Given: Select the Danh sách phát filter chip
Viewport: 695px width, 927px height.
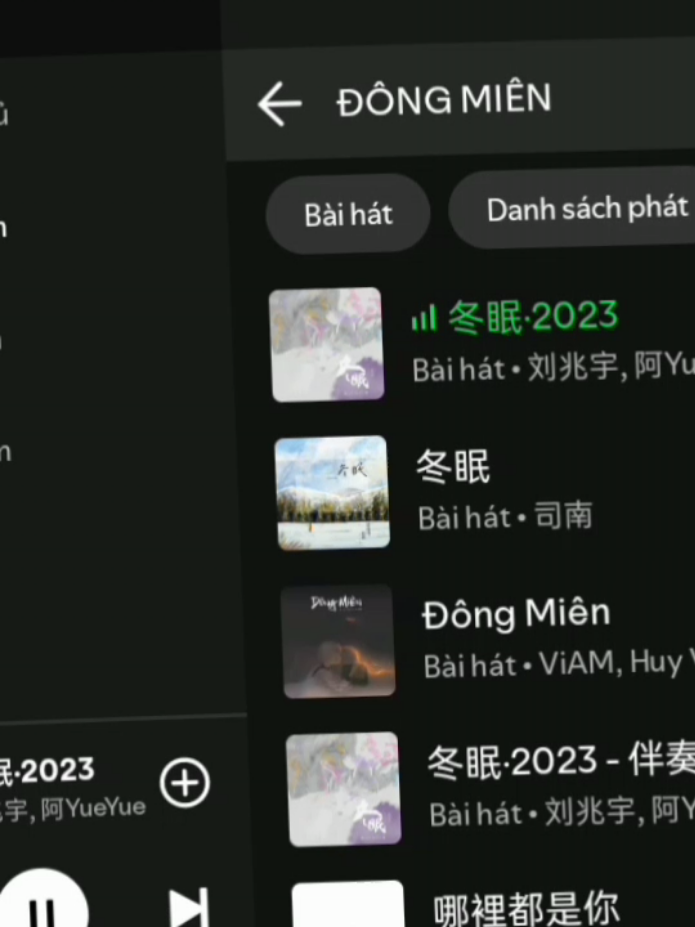Looking at the screenshot, I should [x=572, y=209].
